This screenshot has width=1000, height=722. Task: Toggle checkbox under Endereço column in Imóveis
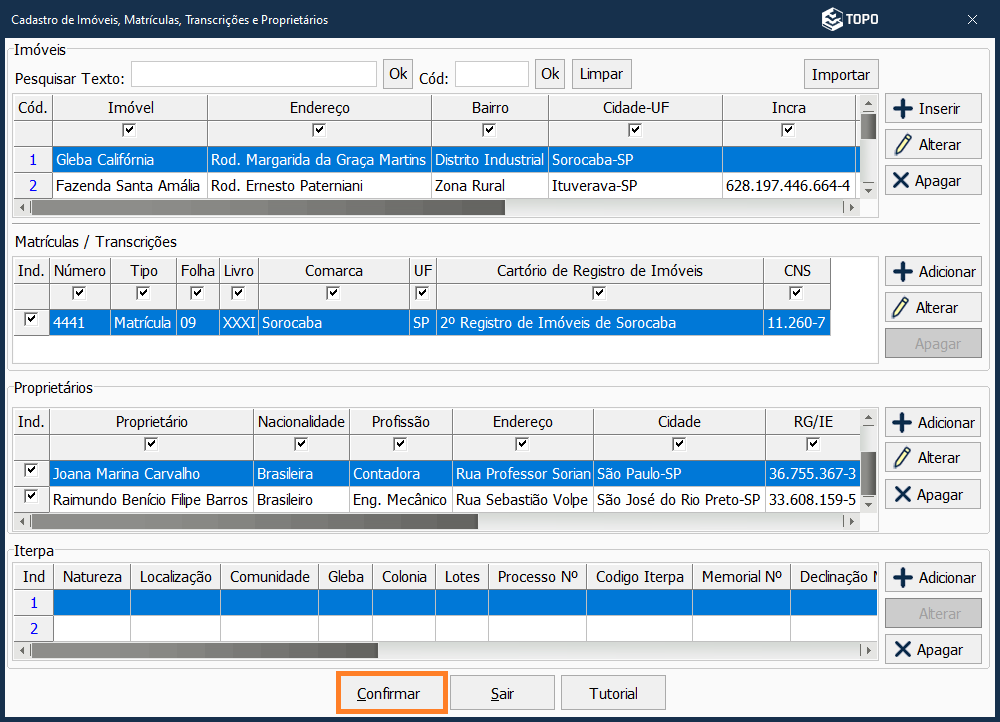(319, 130)
